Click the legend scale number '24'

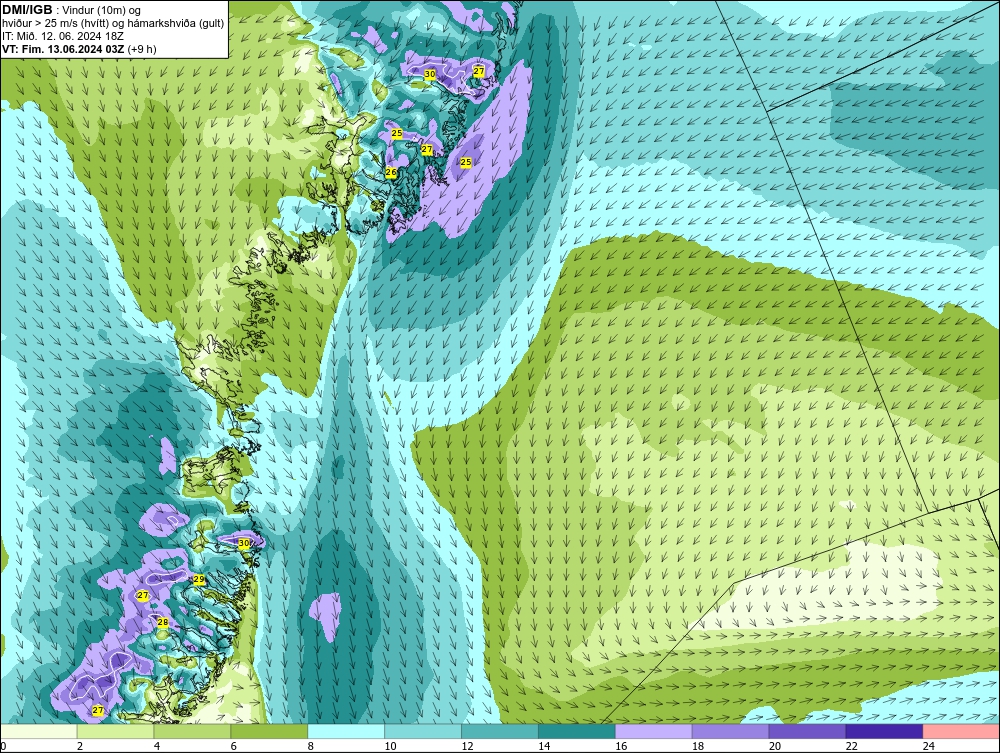coord(928,746)
